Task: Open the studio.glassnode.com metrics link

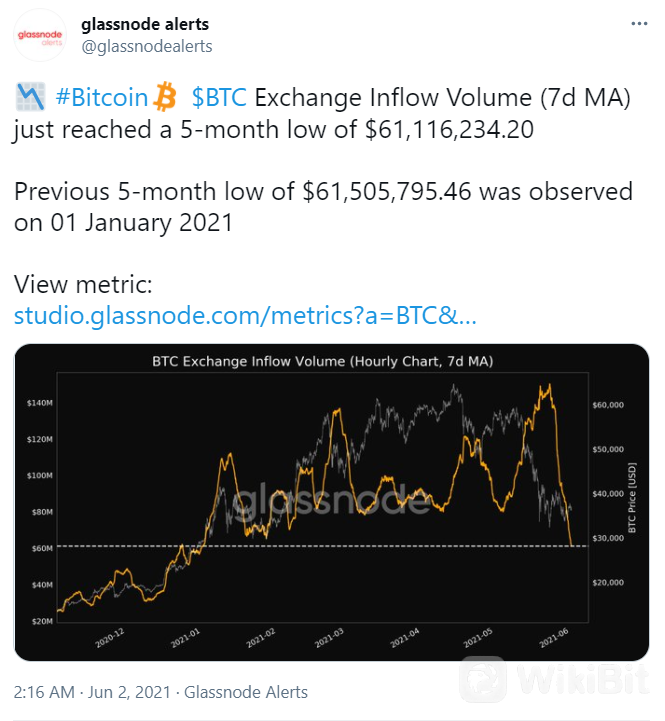Action: coord(245,316)
